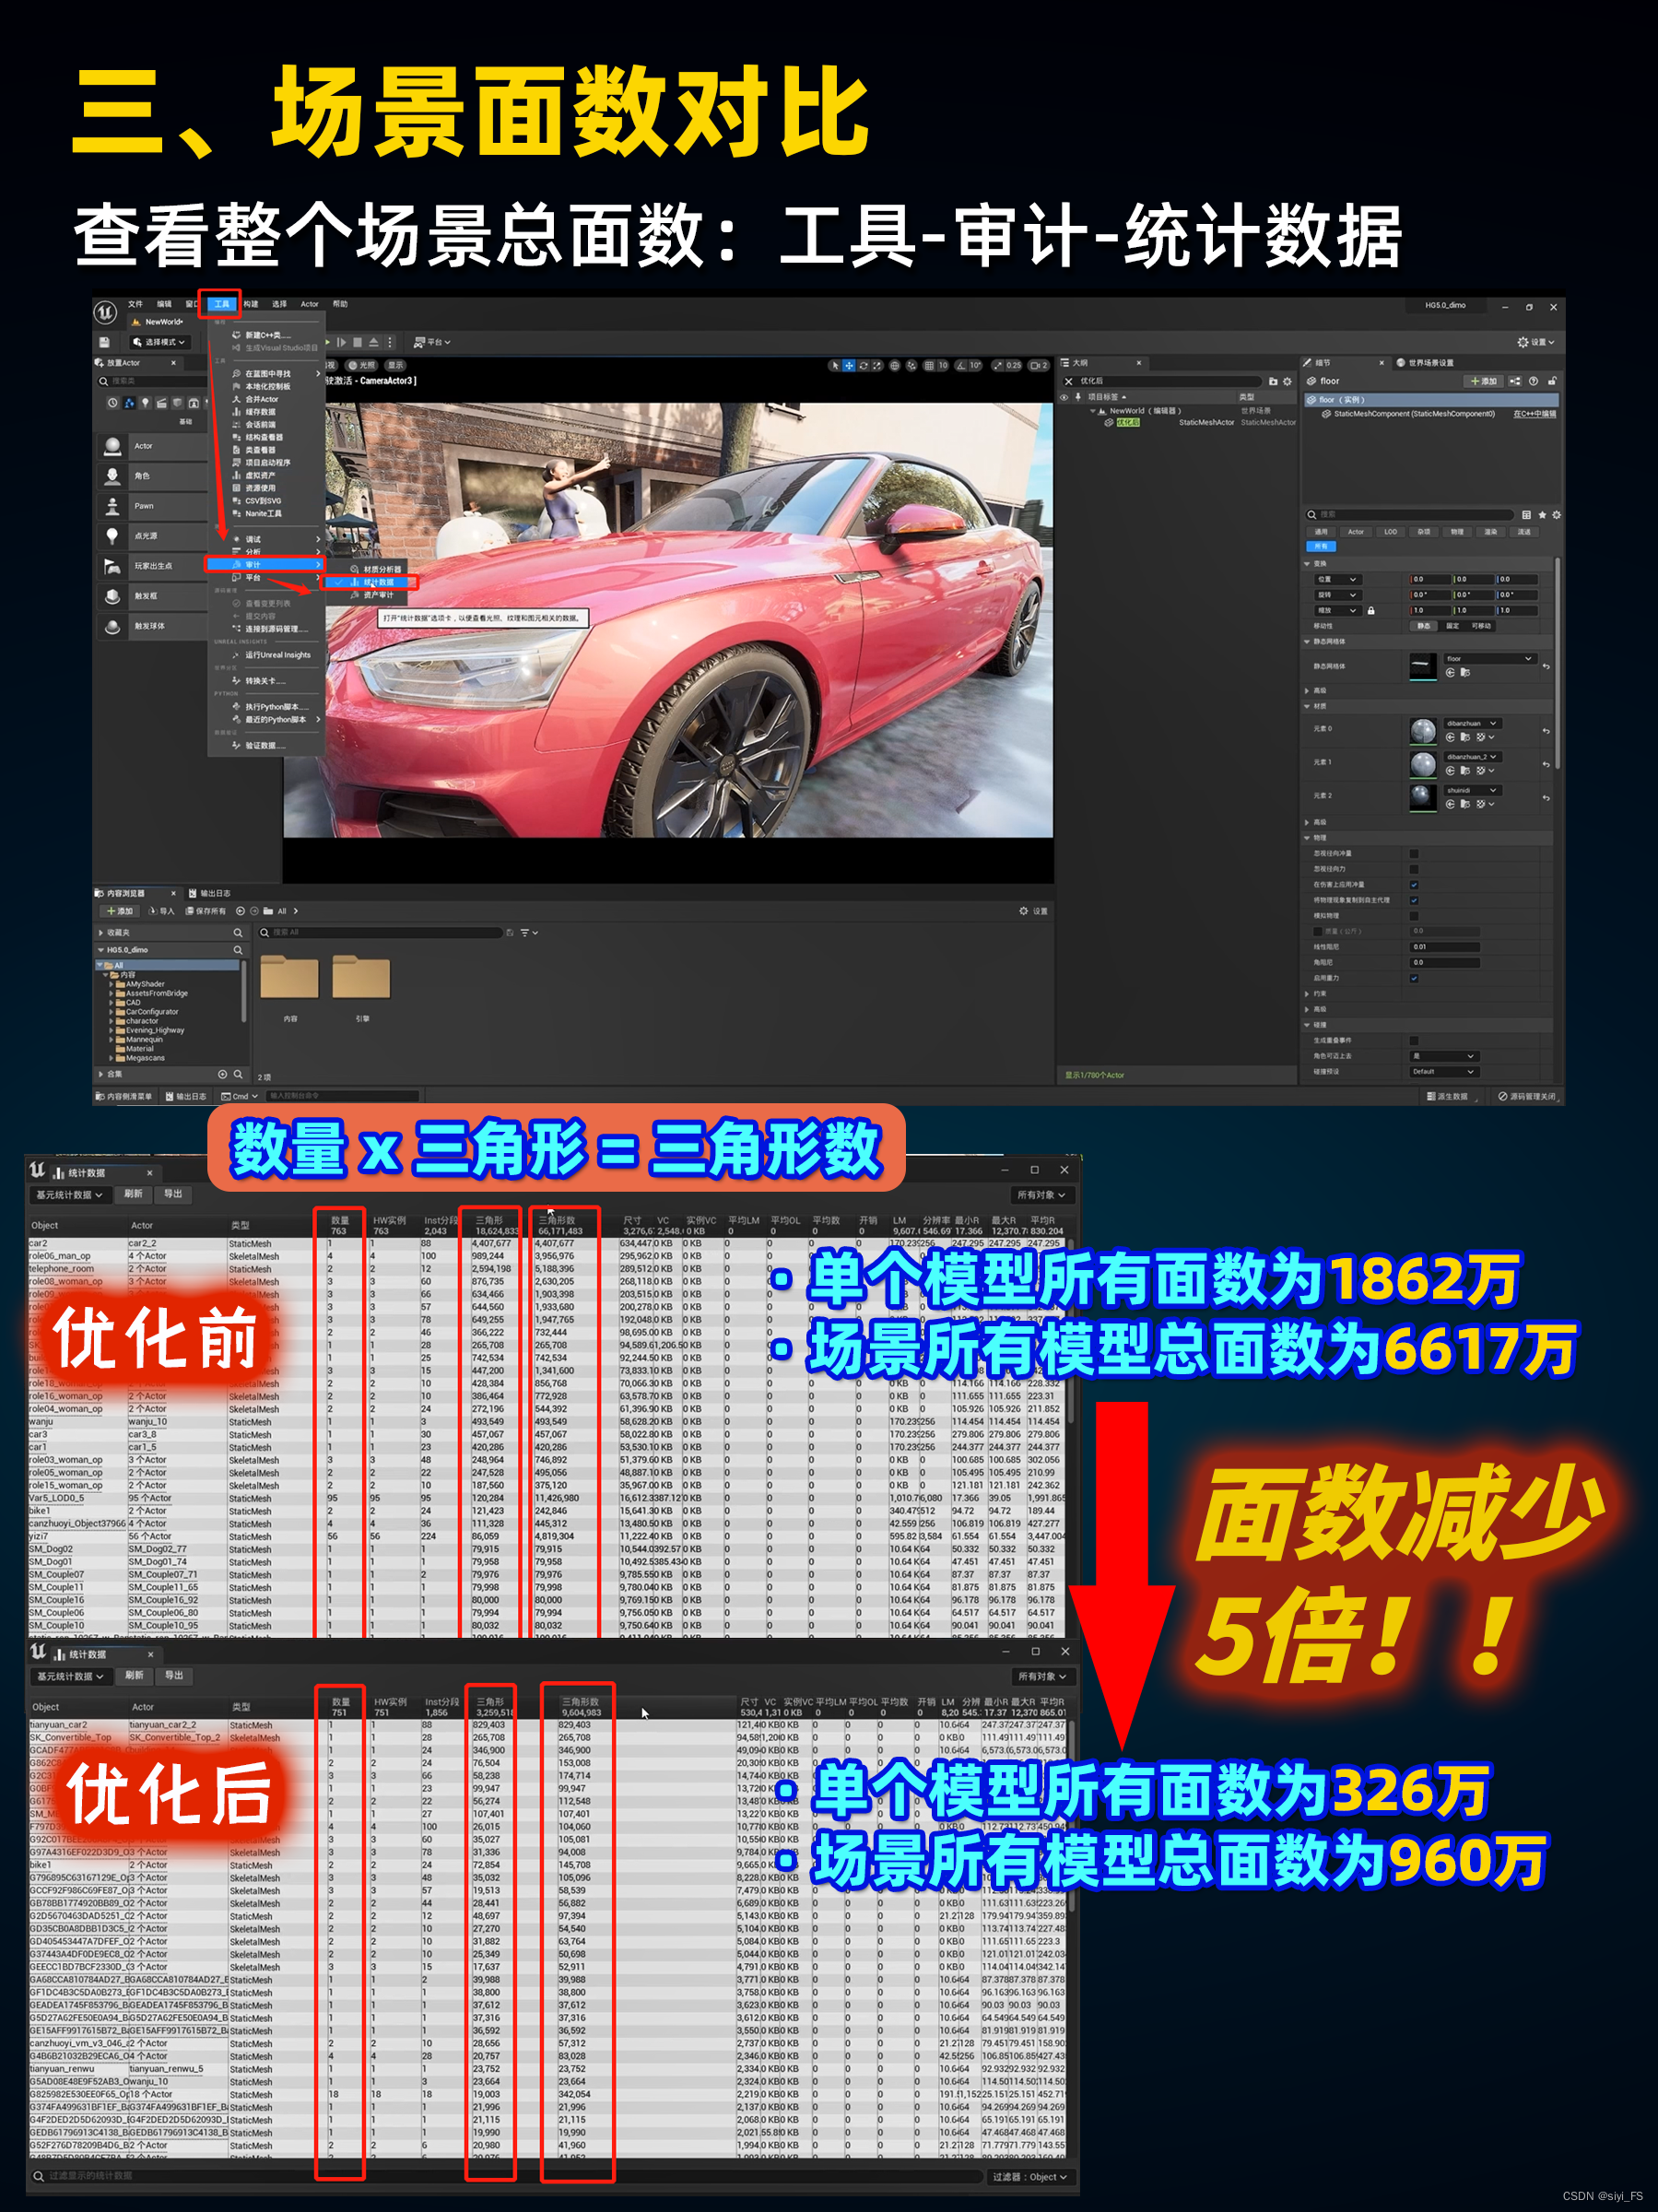Click the 导入 button in Content Browser
This screenshot has width=1658, height=2212.
pyautogui.click(x=161, y=911)
